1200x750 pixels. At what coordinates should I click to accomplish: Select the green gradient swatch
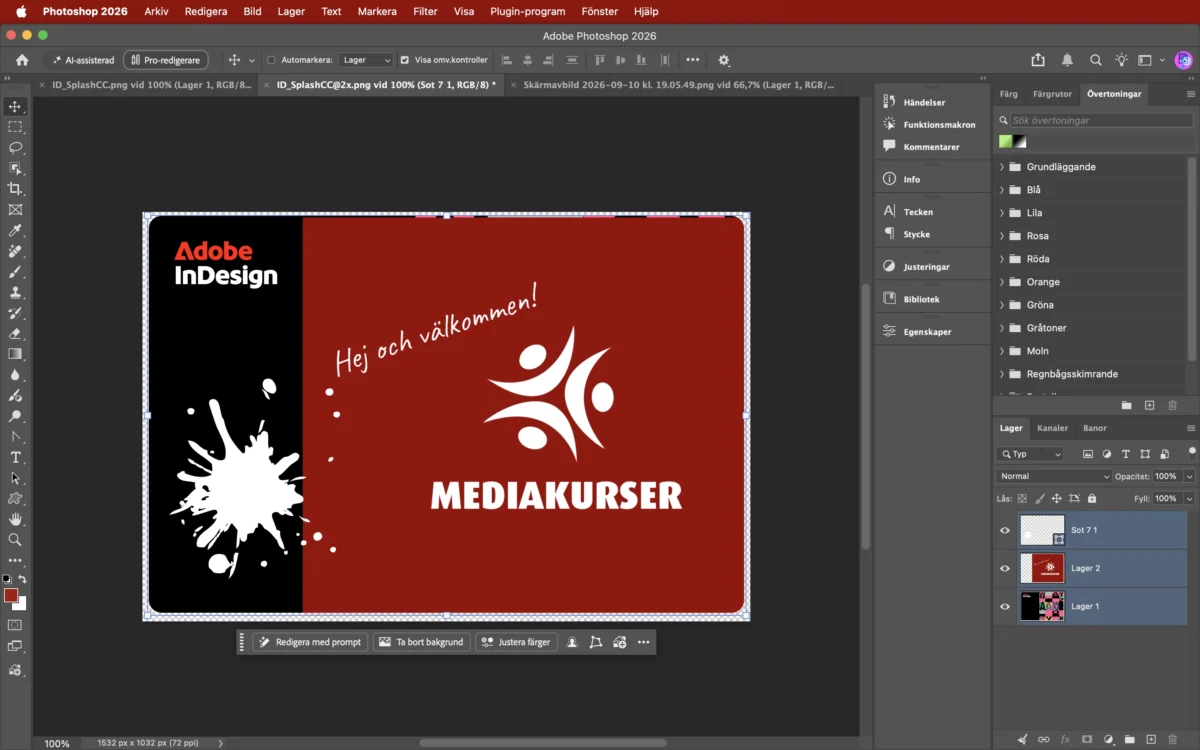pos(1005,142)
